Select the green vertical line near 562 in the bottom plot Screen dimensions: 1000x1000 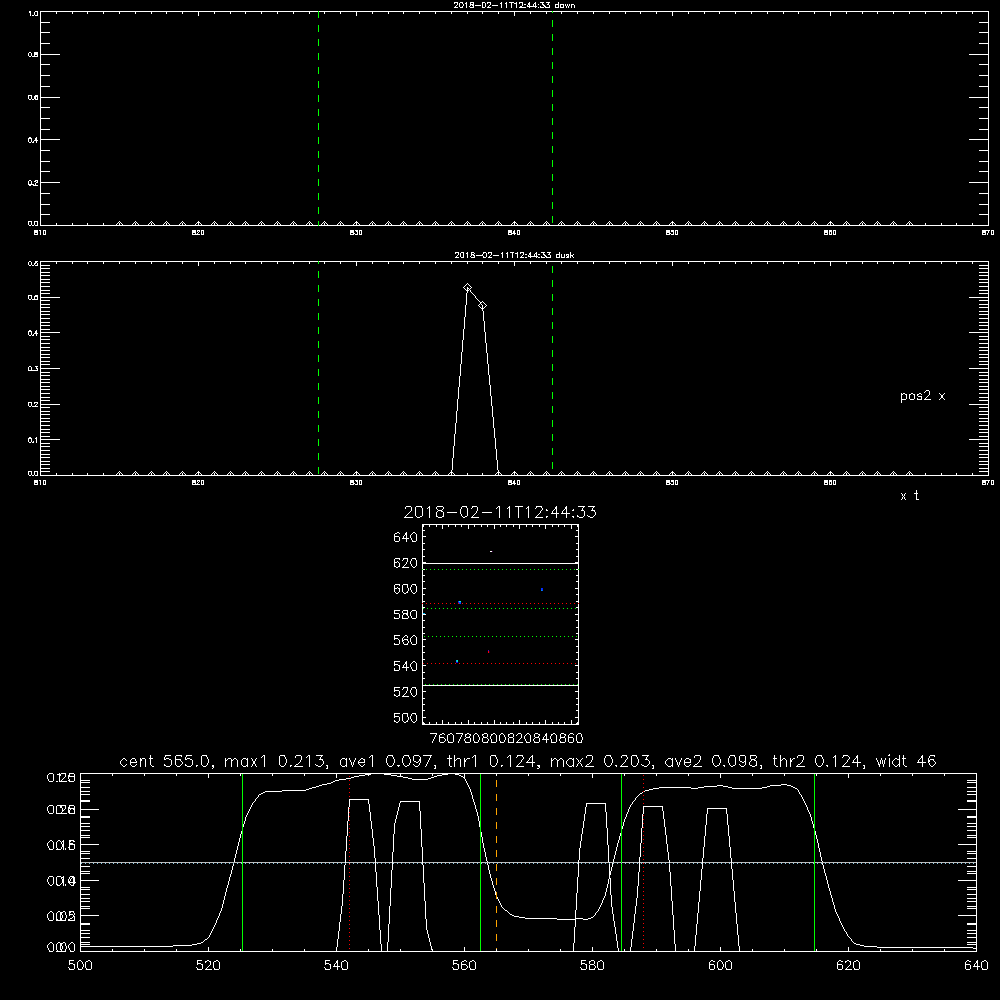point(480,861)
